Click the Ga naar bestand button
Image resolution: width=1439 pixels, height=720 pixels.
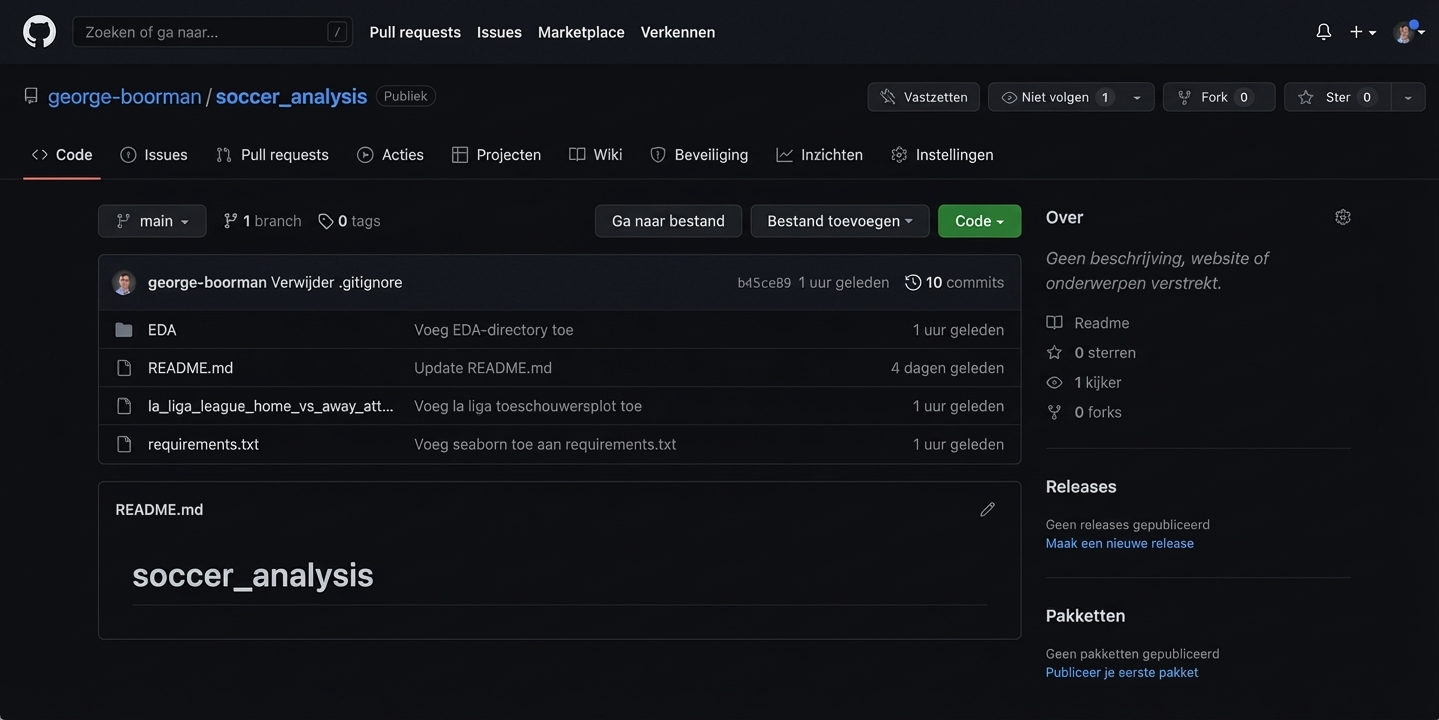pyautogui.click(x=668, y=221)
